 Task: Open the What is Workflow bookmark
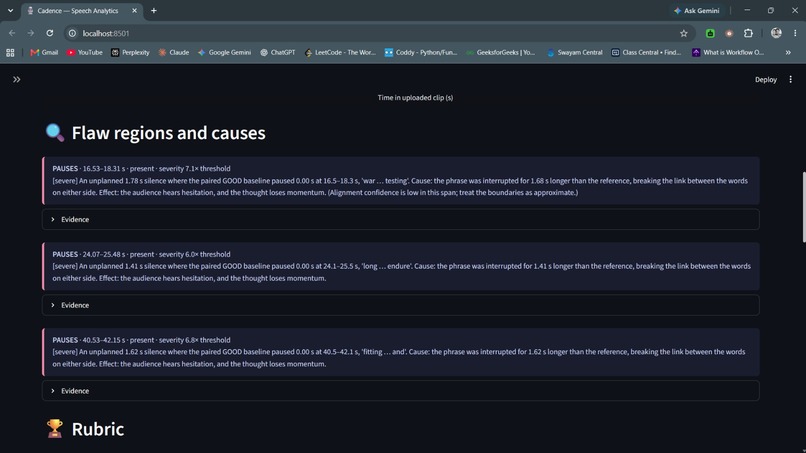point(728,52)
